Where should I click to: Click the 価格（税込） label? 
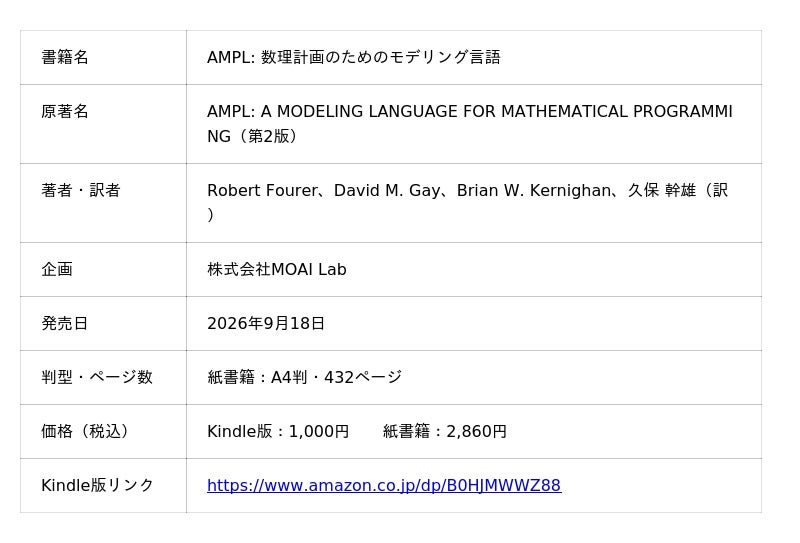tap(85, 431)
